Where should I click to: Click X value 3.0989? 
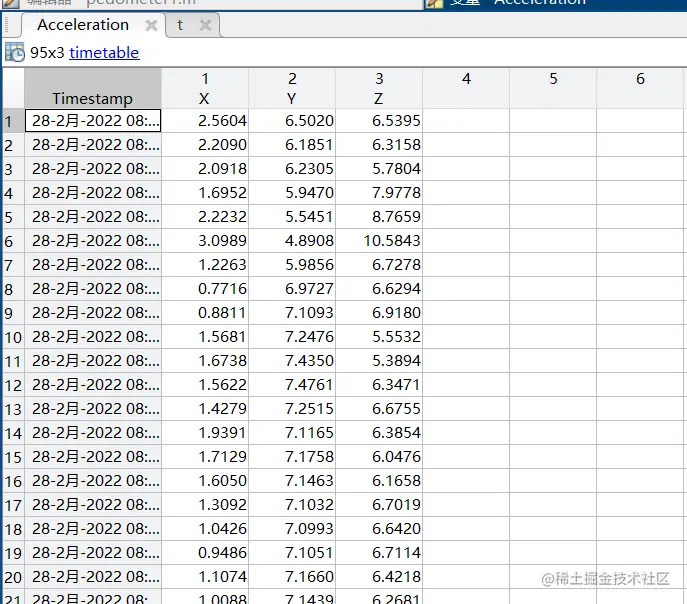[x=222, y=240]
